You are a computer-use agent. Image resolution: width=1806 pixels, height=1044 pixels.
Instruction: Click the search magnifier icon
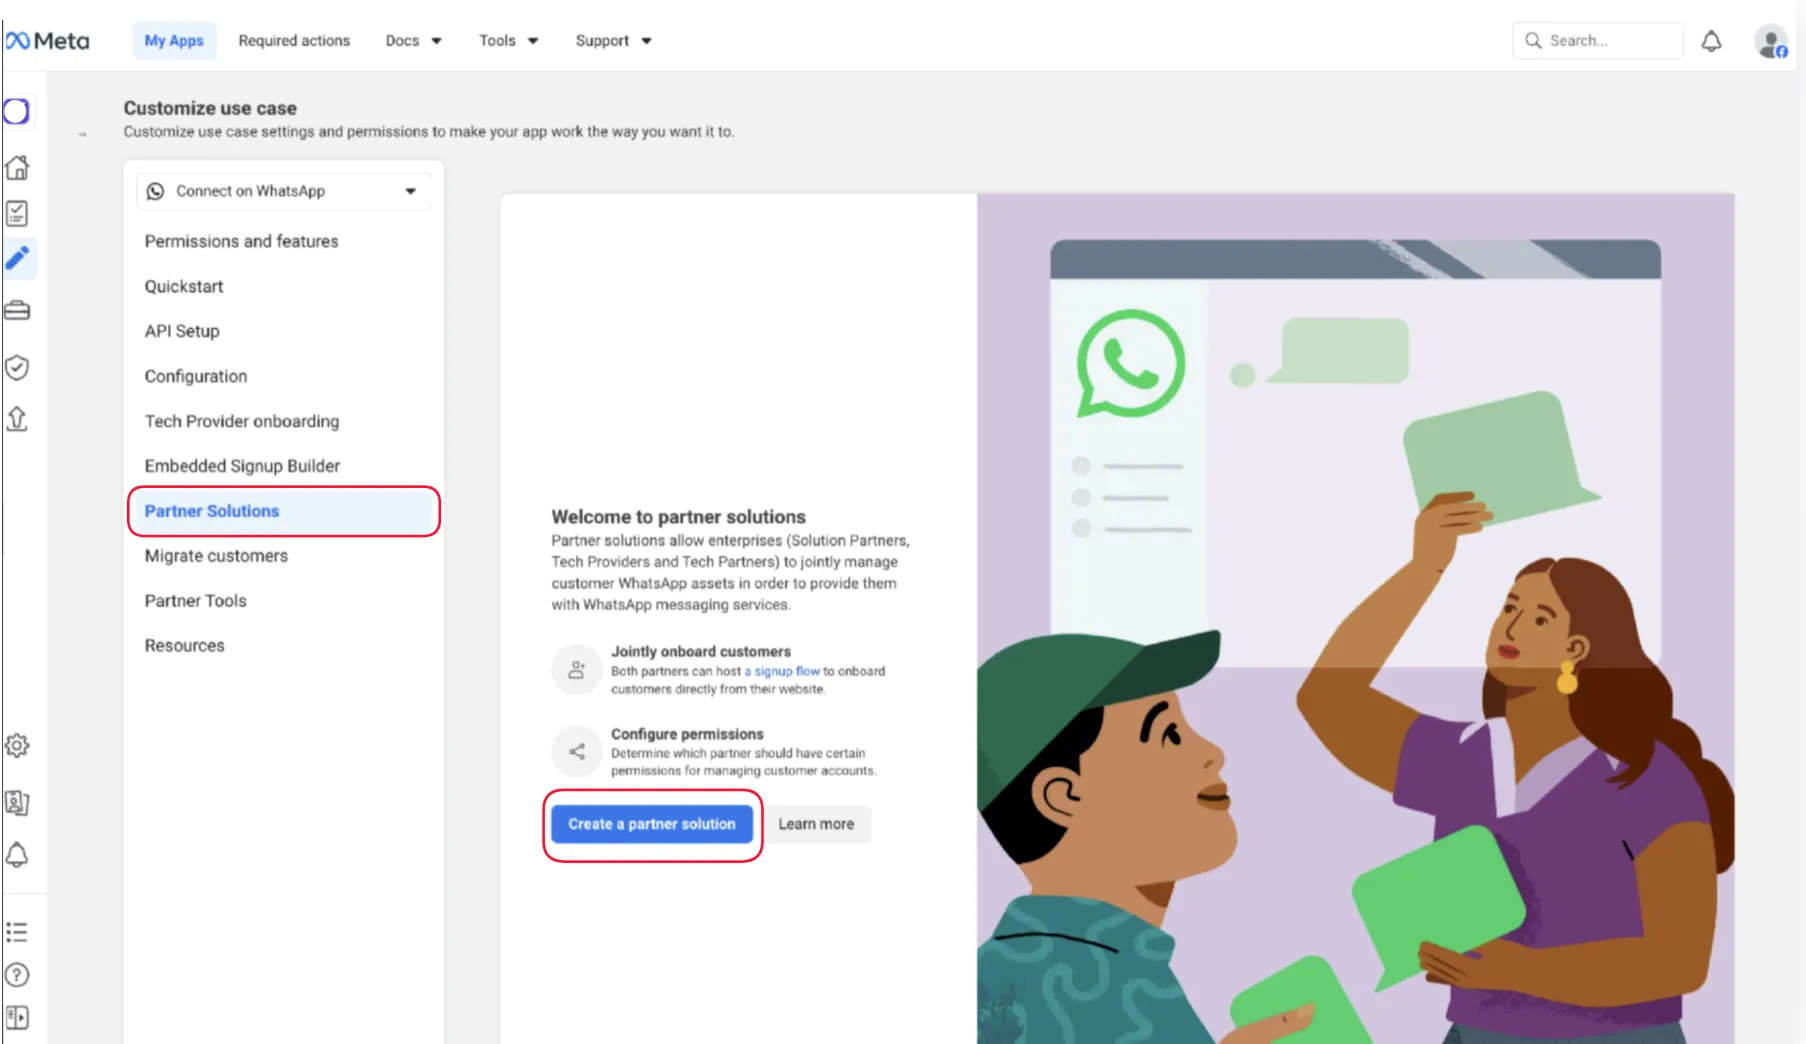pyautogui.click(x=1533, y=41)
